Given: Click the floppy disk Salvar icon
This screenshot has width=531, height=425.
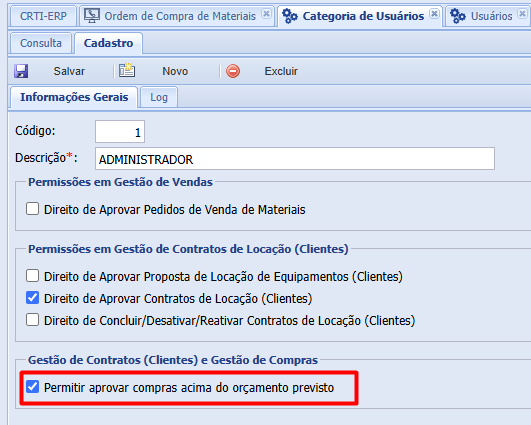Looking at the screenshot, I should pyautogui.click(x=21, y=71).
